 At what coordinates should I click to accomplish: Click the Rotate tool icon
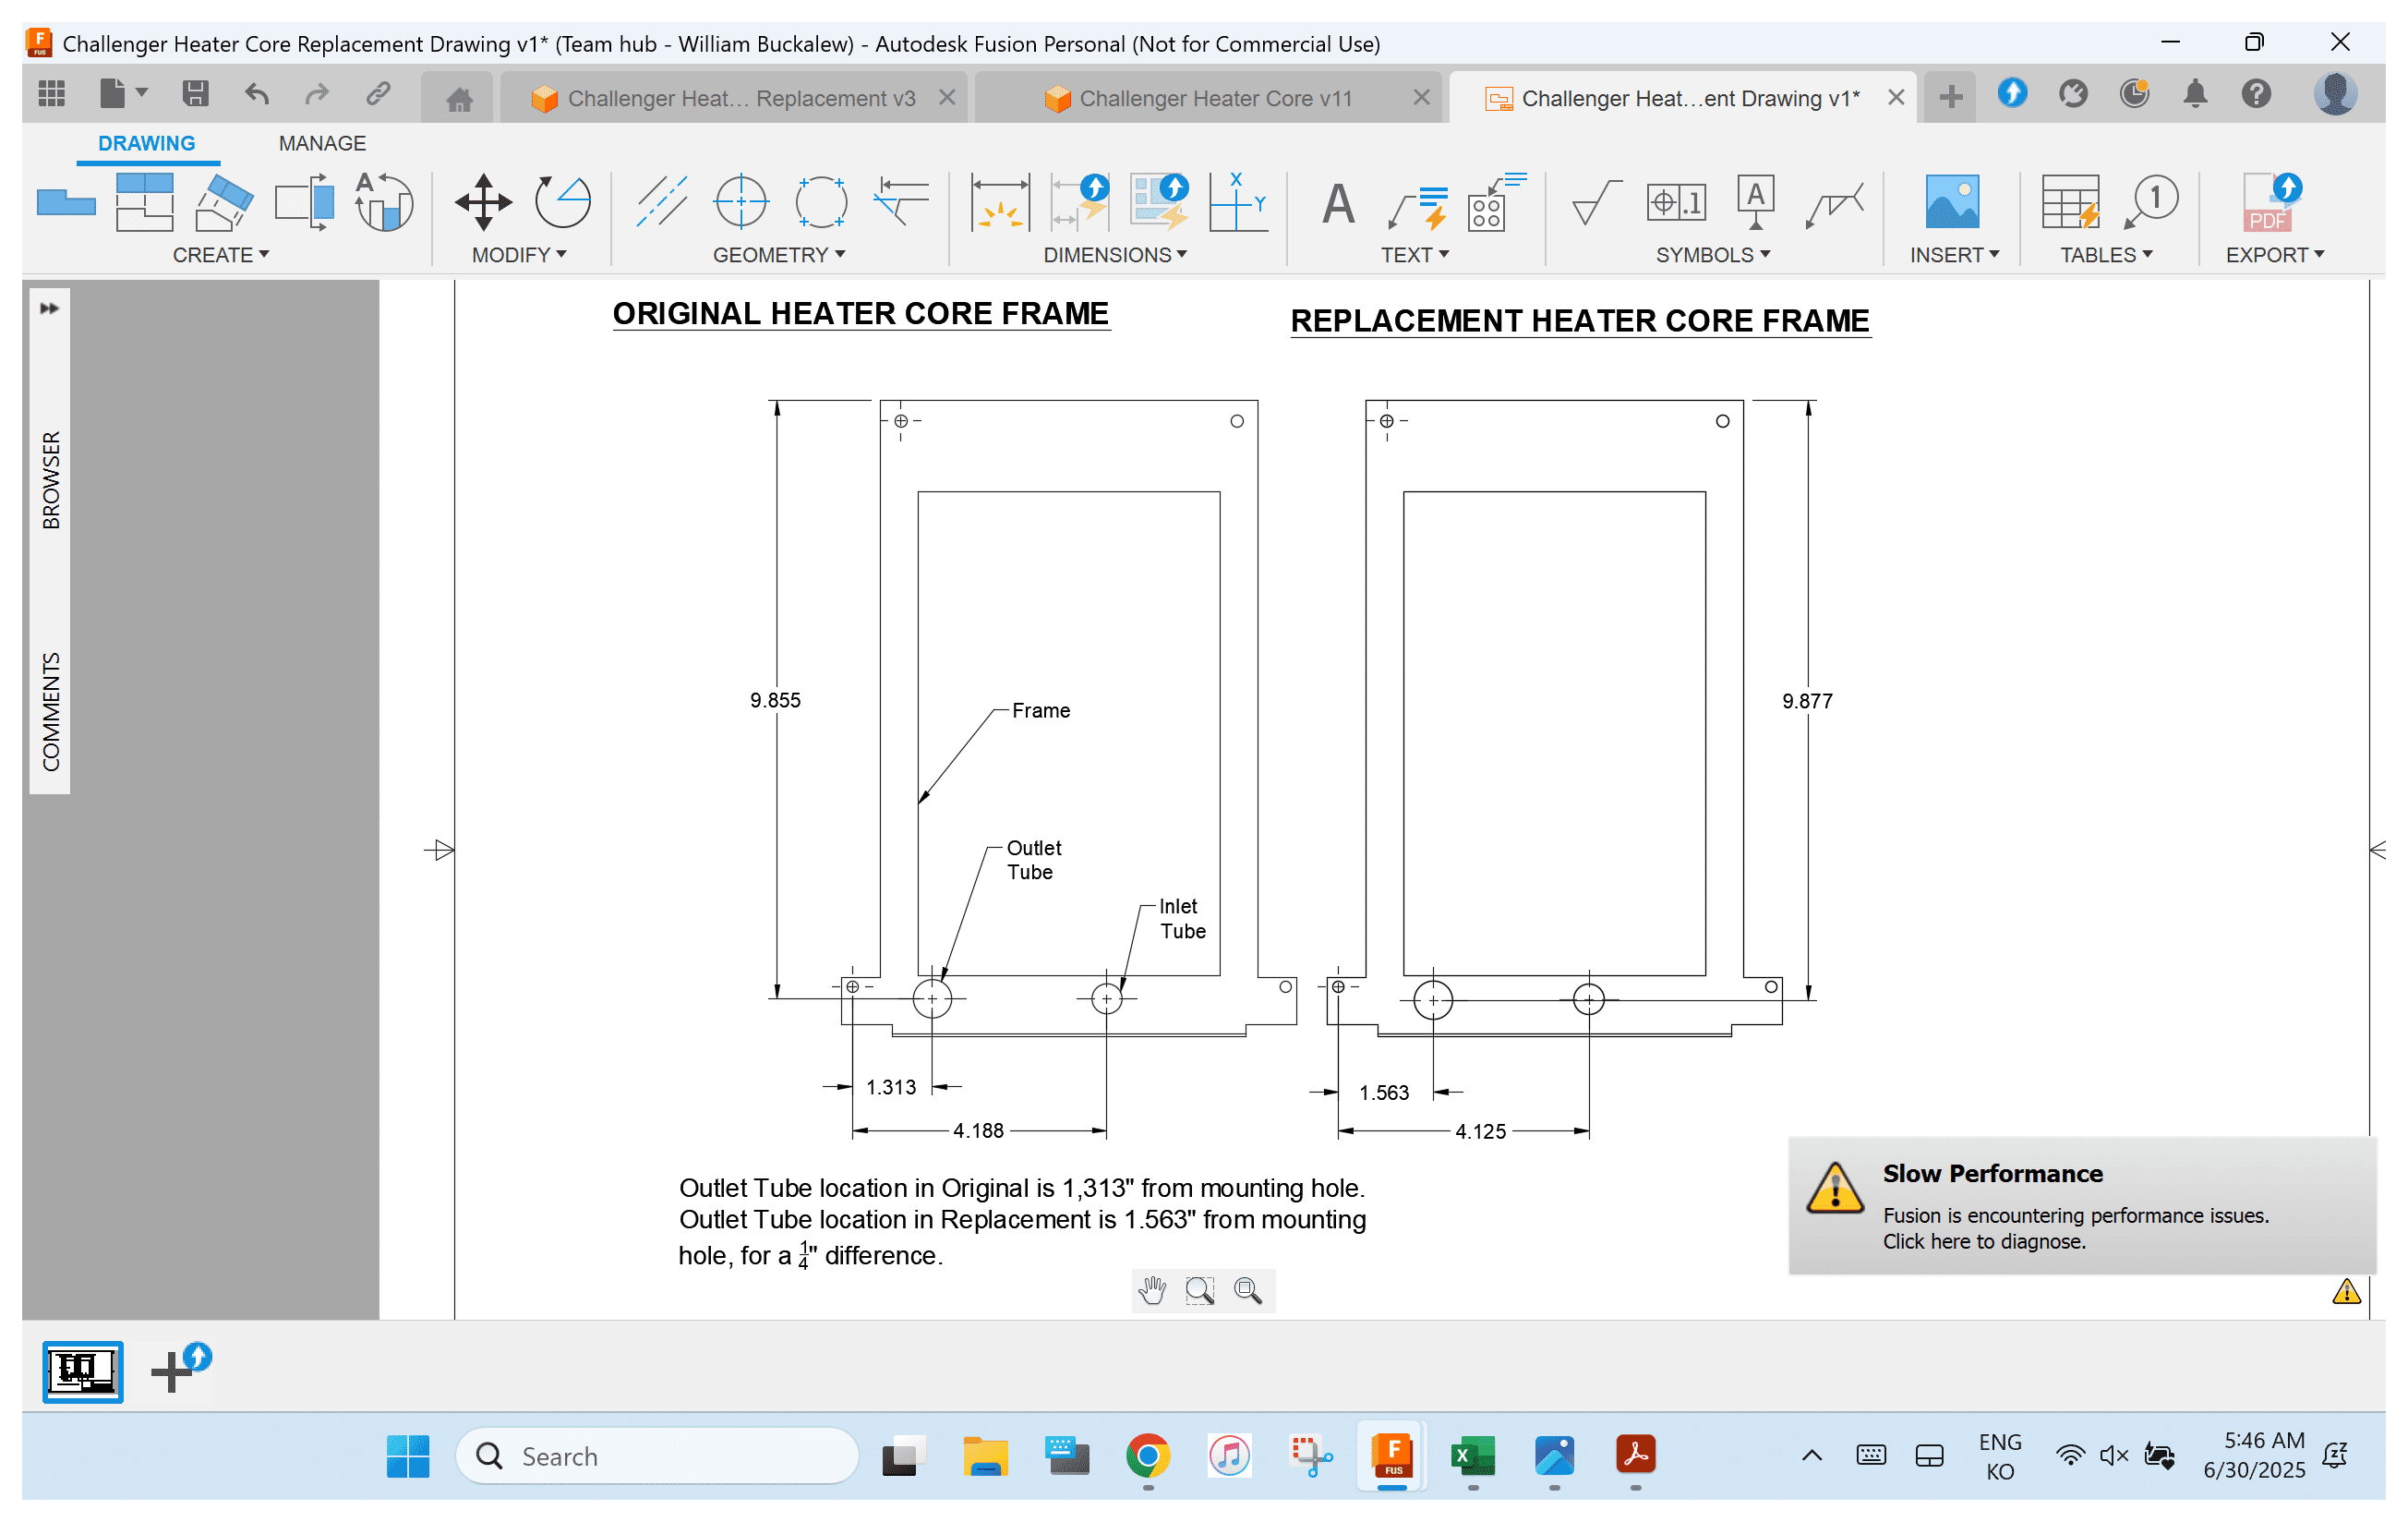(562, 202)
